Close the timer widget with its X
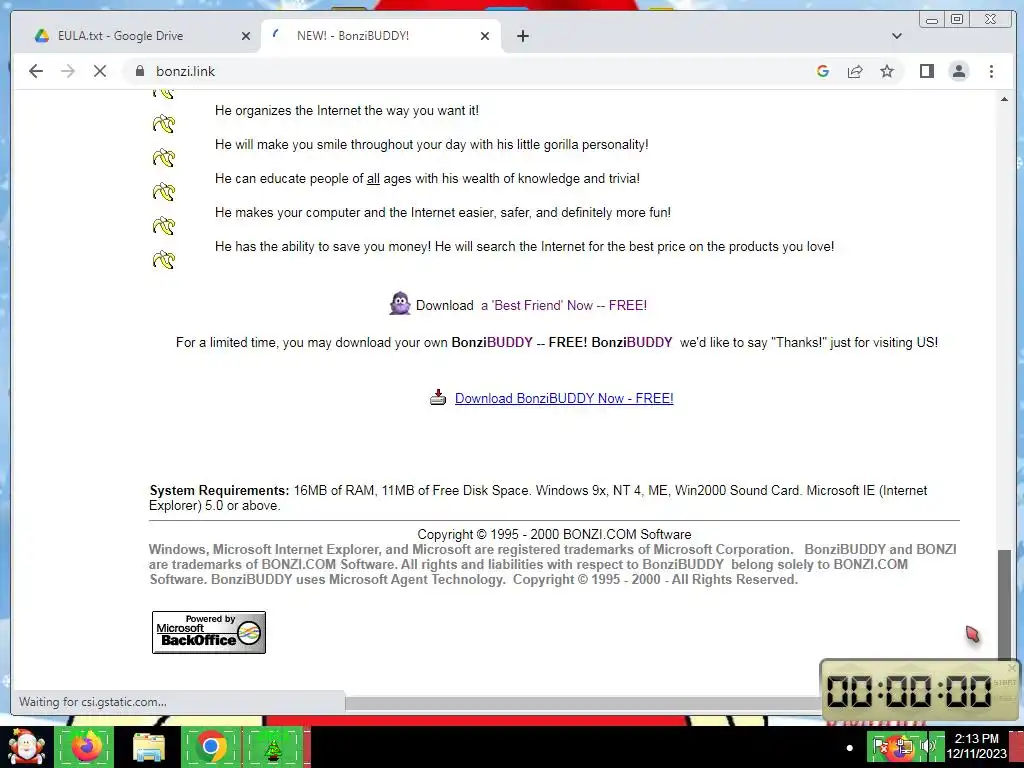The height and width of the screenshot is (768, 1024). click(x=1012, y=667)
